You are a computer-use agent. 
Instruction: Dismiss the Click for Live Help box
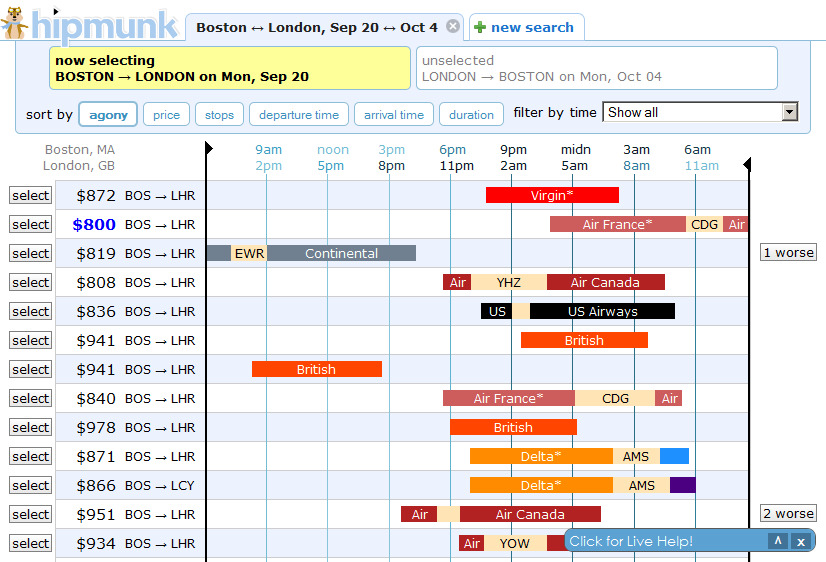tap(800, 541)
